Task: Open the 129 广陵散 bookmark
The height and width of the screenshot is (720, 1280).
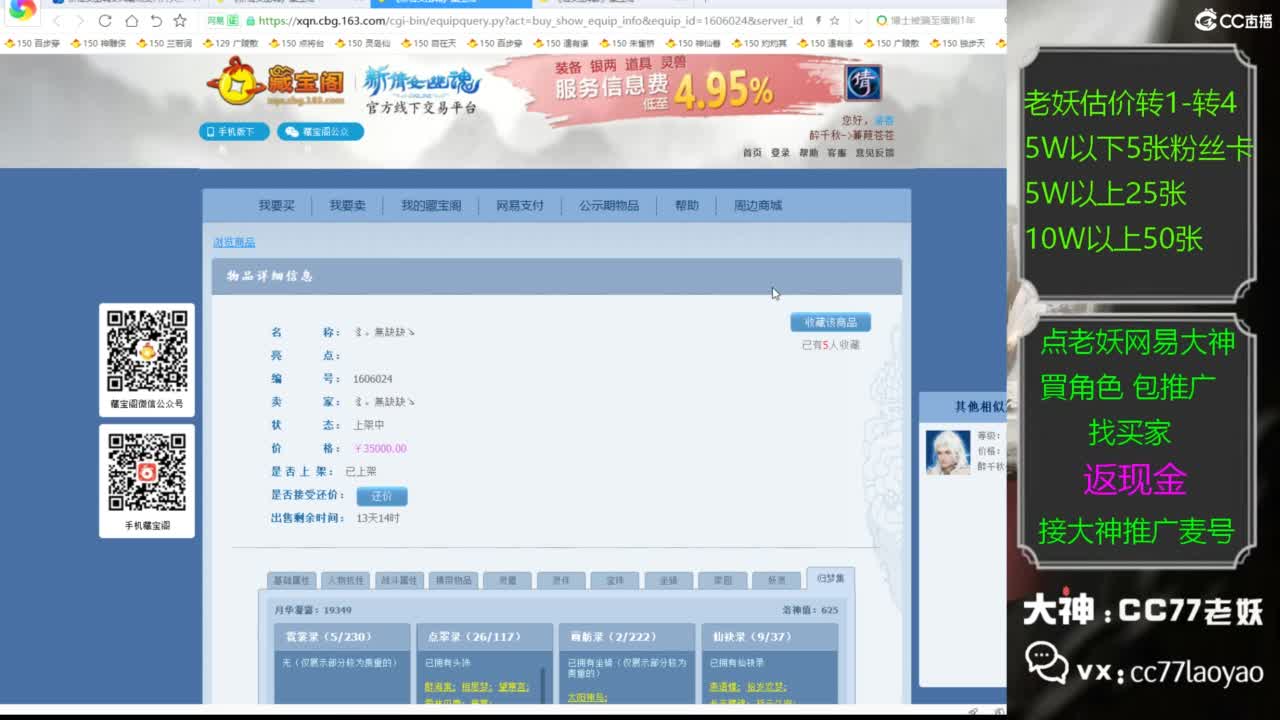Action: (230, 43)
